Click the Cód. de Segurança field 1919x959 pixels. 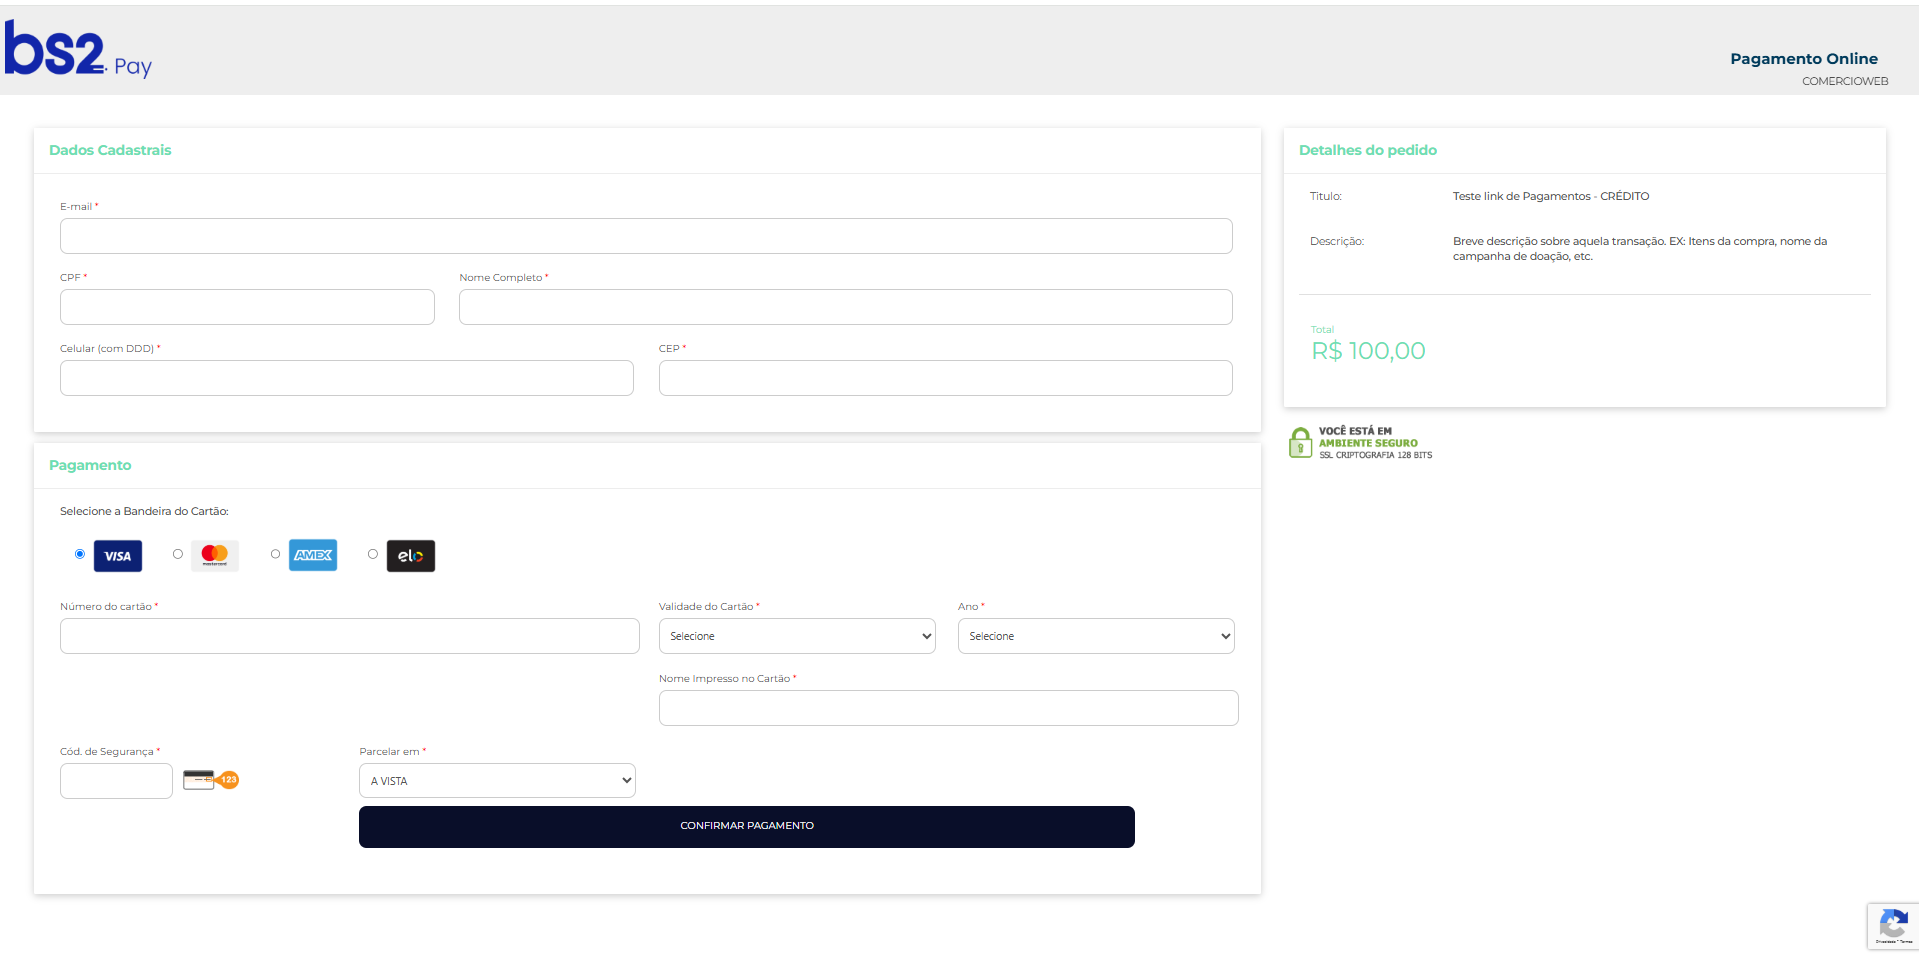pyautogui.click(x=116, y=781)
